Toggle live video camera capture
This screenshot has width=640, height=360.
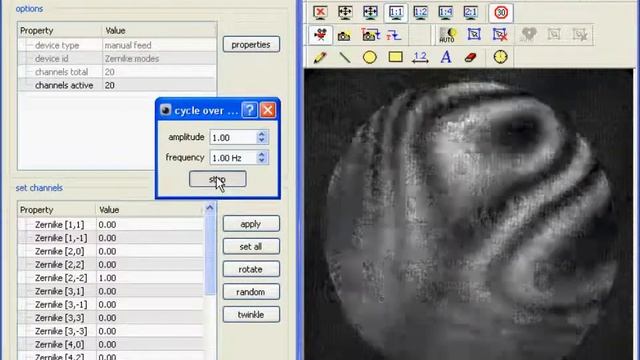click(320, 35)
